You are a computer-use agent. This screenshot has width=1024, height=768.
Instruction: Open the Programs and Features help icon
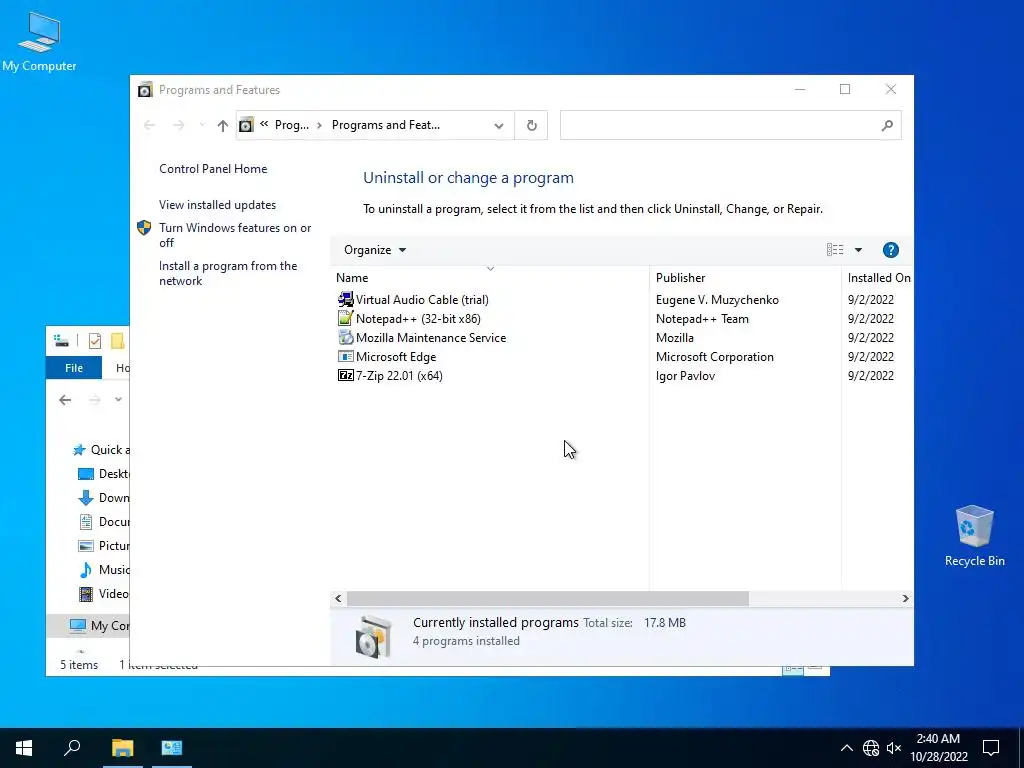pyautogui.click(x=890, y=250)
